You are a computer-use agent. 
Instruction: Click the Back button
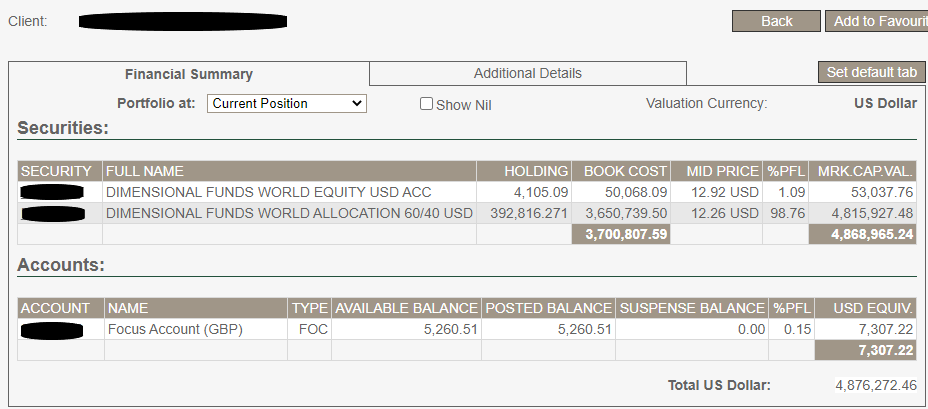coord(776,21)
